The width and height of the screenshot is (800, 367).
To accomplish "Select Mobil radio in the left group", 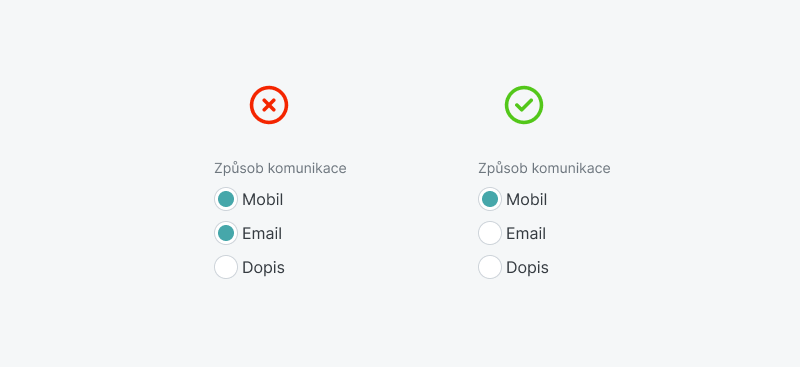I will (x=226, y=199).
